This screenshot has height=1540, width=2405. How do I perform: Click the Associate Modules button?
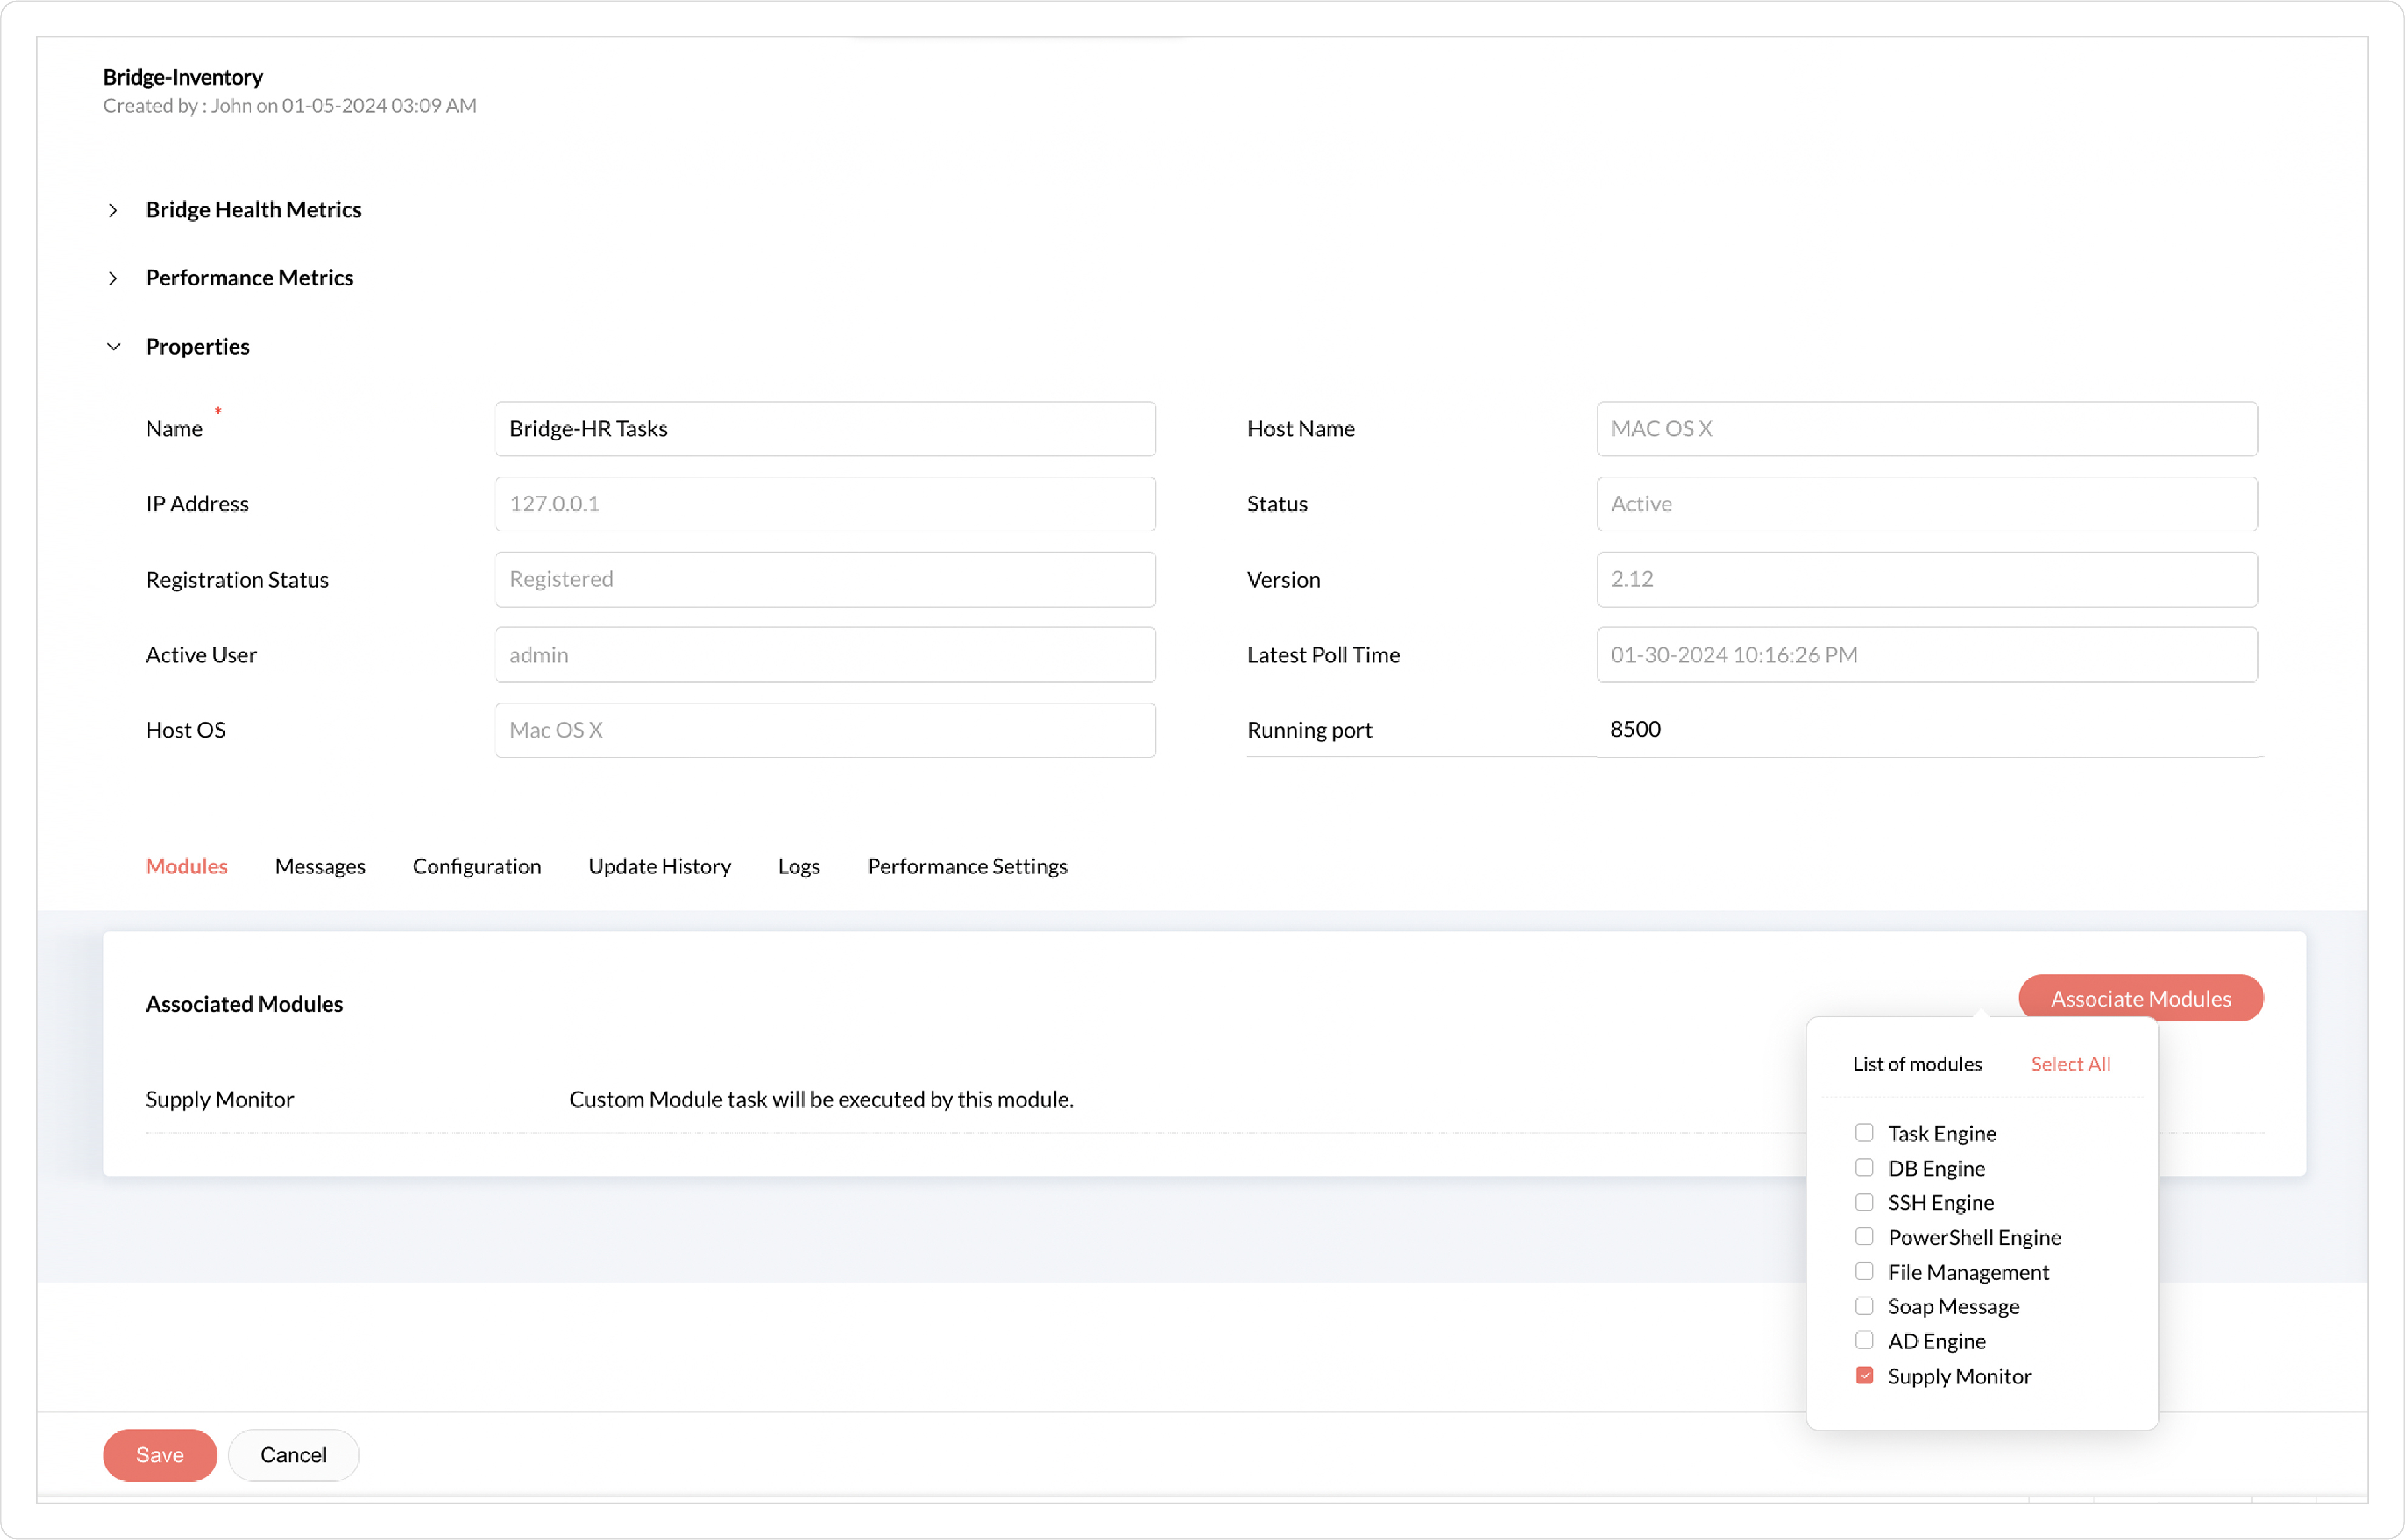[x=2140, y=998]
